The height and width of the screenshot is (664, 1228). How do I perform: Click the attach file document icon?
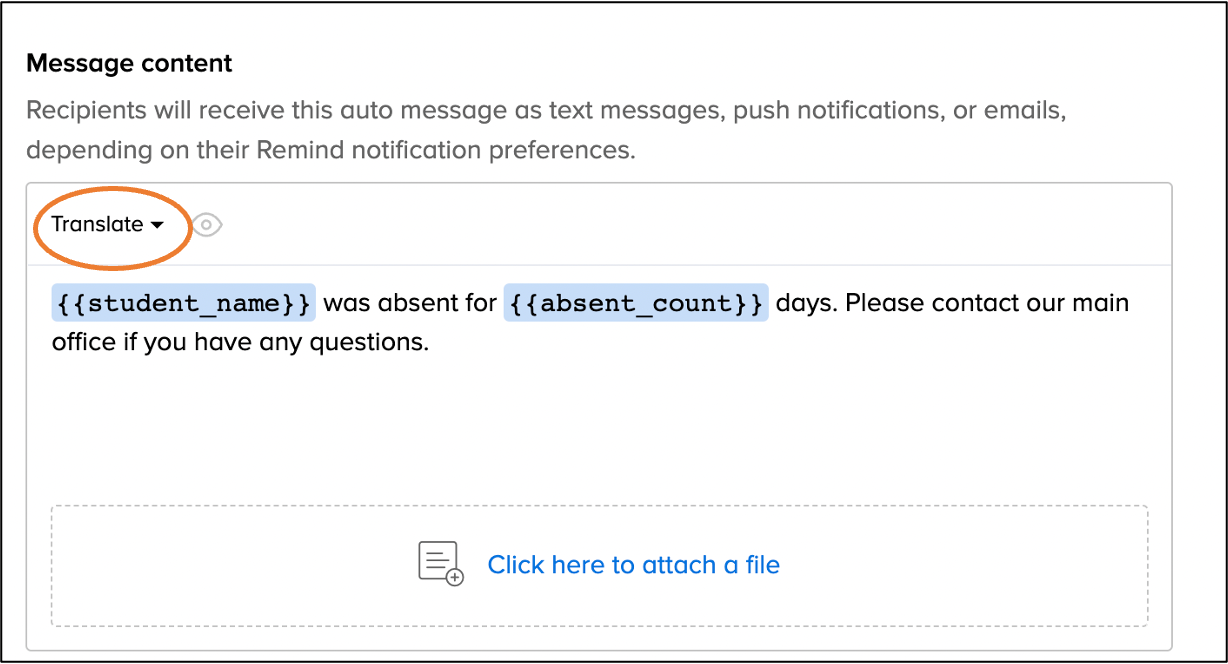[x=438, y=562]
